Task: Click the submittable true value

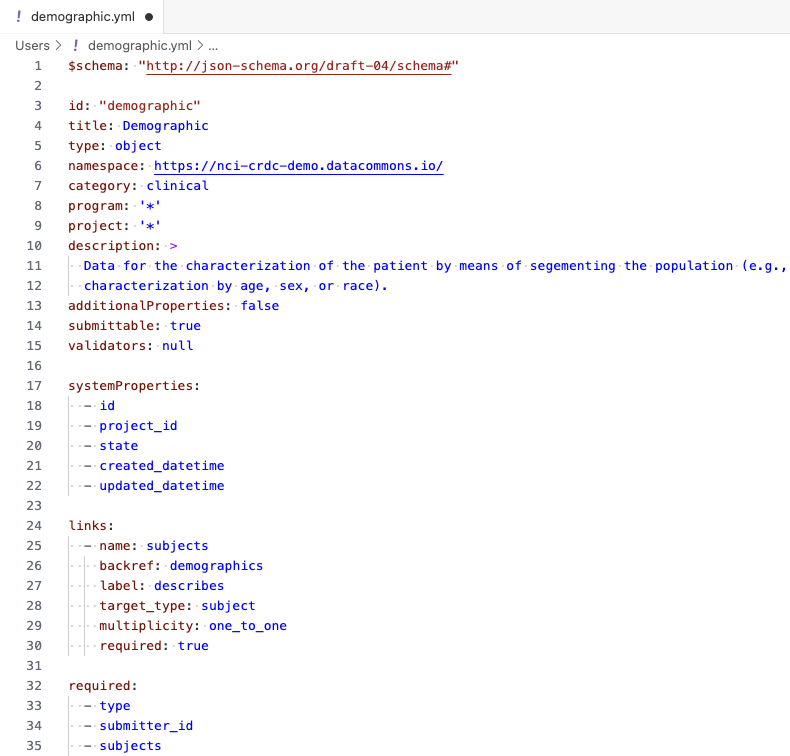Action: pos(185,326)
